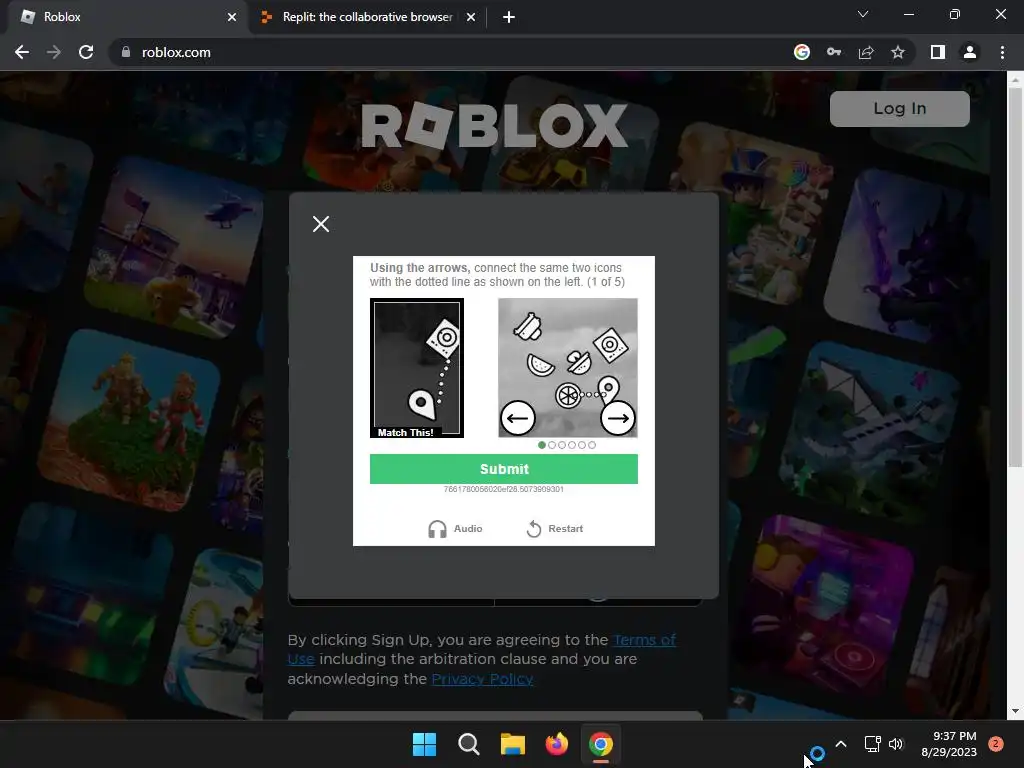Open the clock and date panel
The width and height of the screenshot is (1024, 768).
click(x=949, y=744)
